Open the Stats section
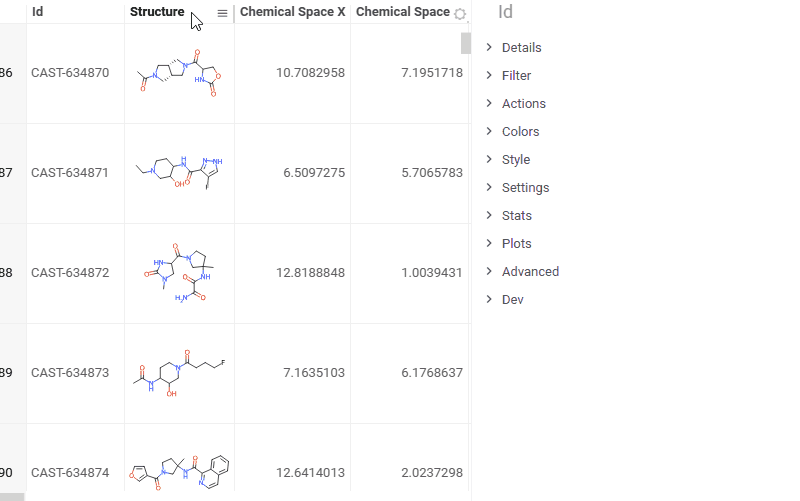The height and width of the screenshot is (501, 800). 516,216
